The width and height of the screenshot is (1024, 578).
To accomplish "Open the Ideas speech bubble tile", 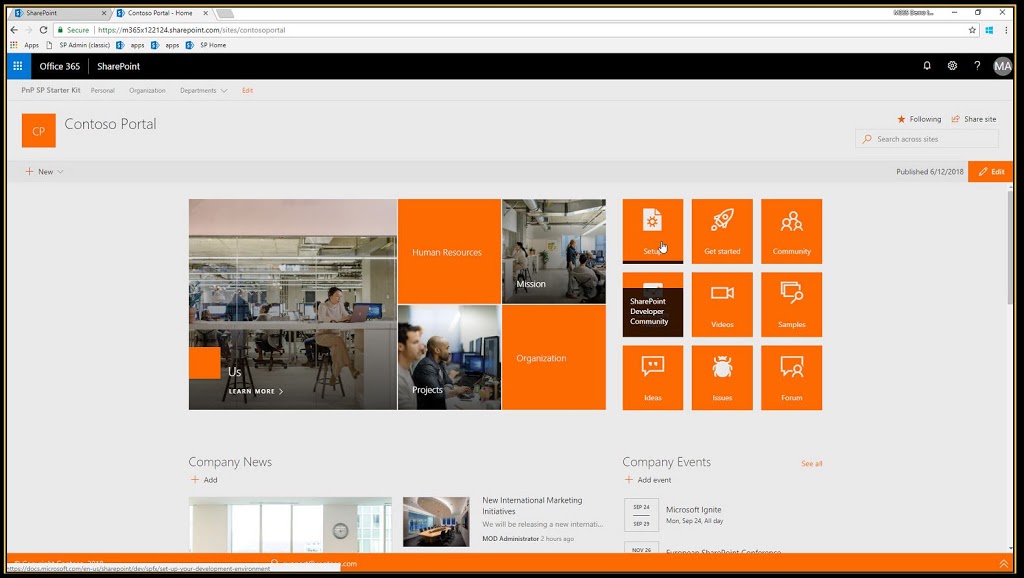I will 652,377.
